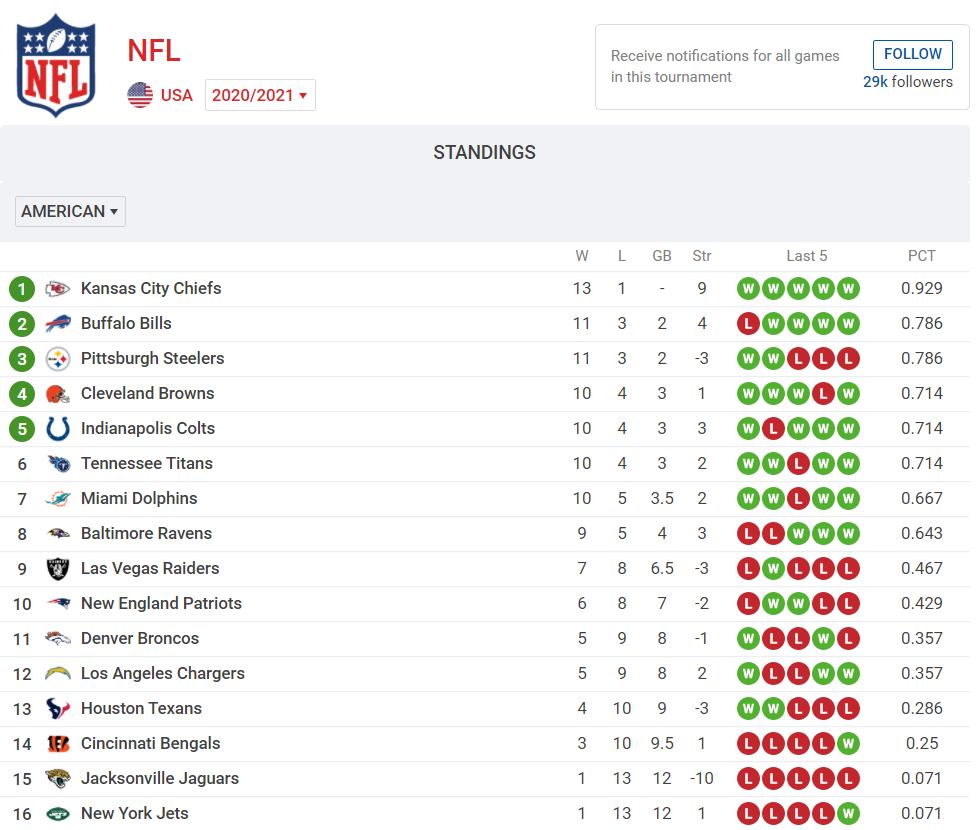Image resolution: width=980 pixels, height=830 pixels.
Task: Click Cincinnati Bengals' 0.25 percentage
Action: [x=922, y=744]
